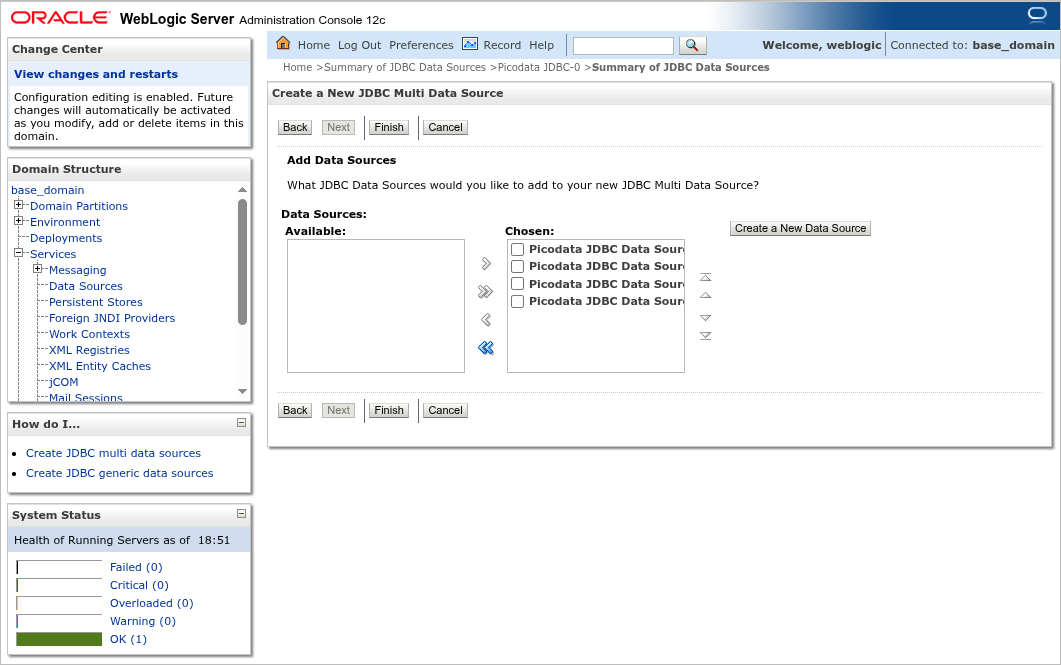This screenshot has width=1061, height=665.
Task: Click Create a New Data Source
Action: [x=799, y=228]
